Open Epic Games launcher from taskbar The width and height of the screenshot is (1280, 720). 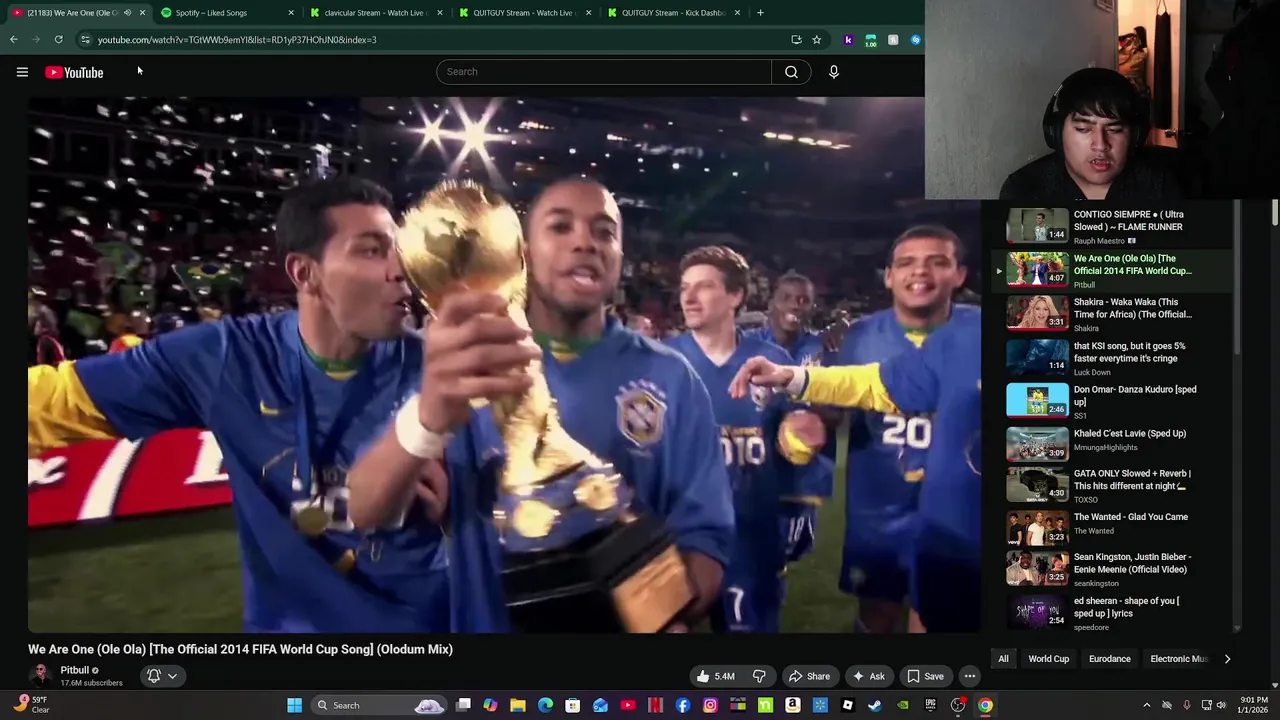pyautogui.click(x=930, y=705)
